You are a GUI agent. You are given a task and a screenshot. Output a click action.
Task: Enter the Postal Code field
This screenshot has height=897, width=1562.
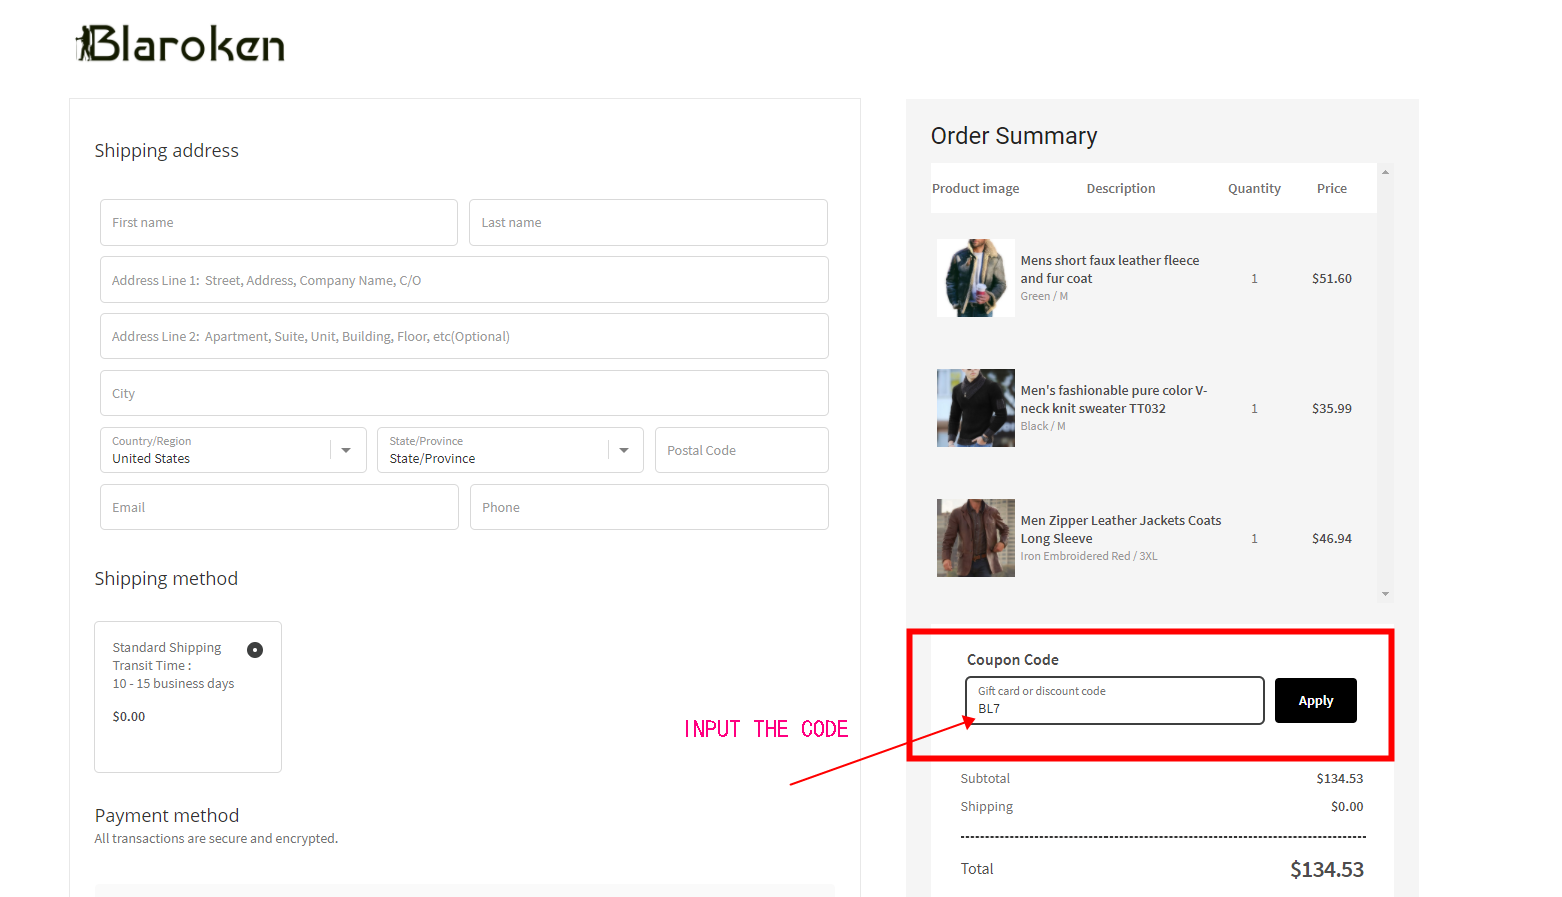coord(741,450)
